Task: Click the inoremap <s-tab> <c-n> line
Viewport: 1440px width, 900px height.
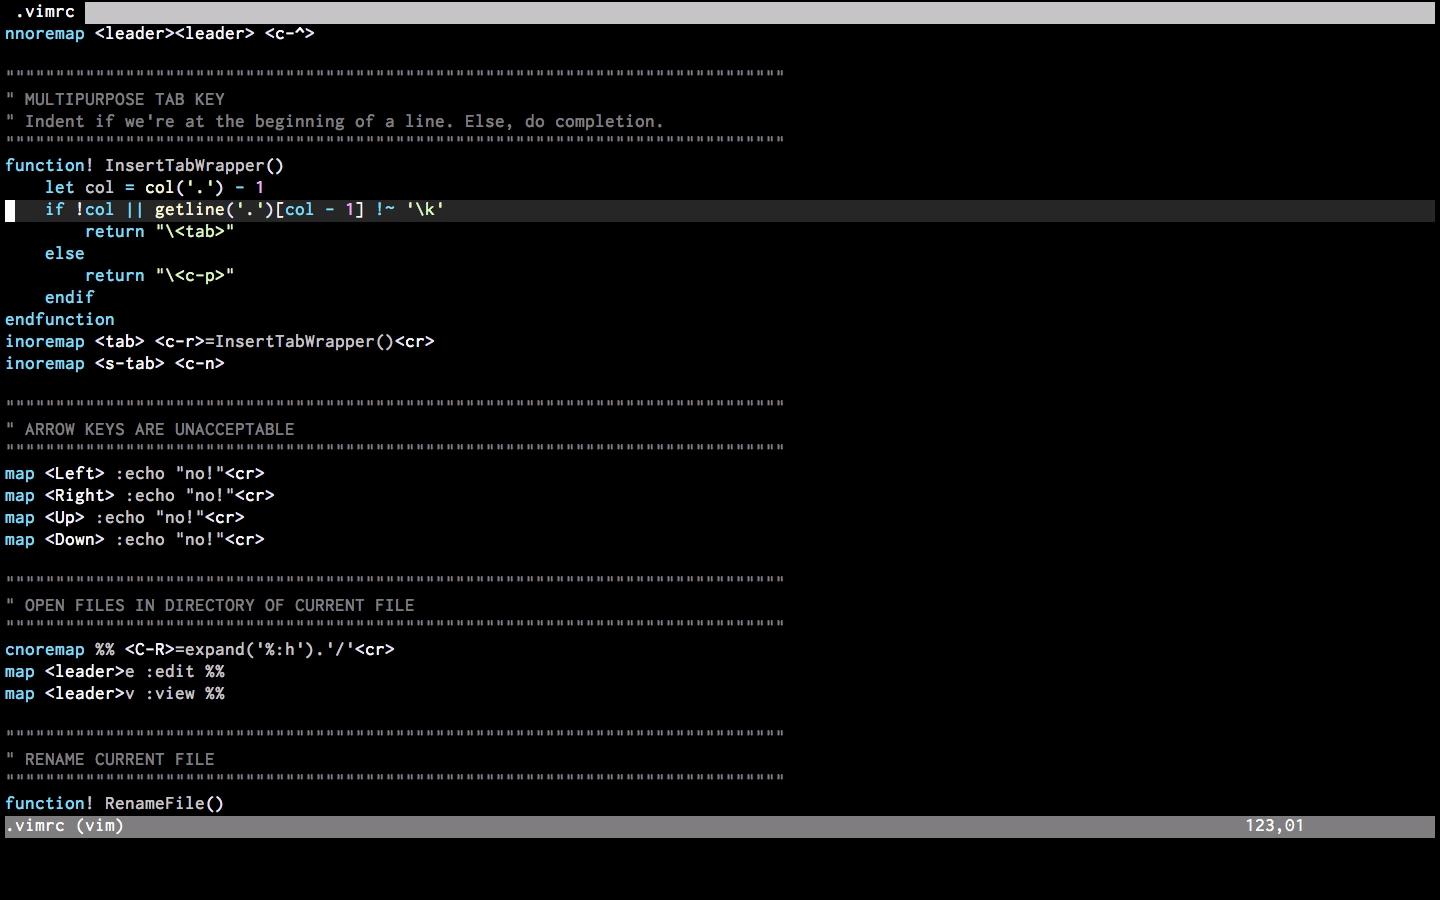Action: coord(115,363)
